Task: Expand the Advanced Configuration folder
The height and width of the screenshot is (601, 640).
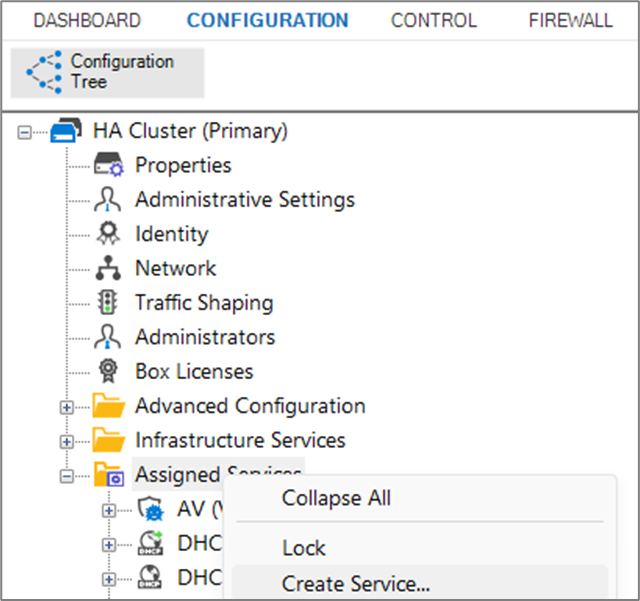Action: pos(67,407)
